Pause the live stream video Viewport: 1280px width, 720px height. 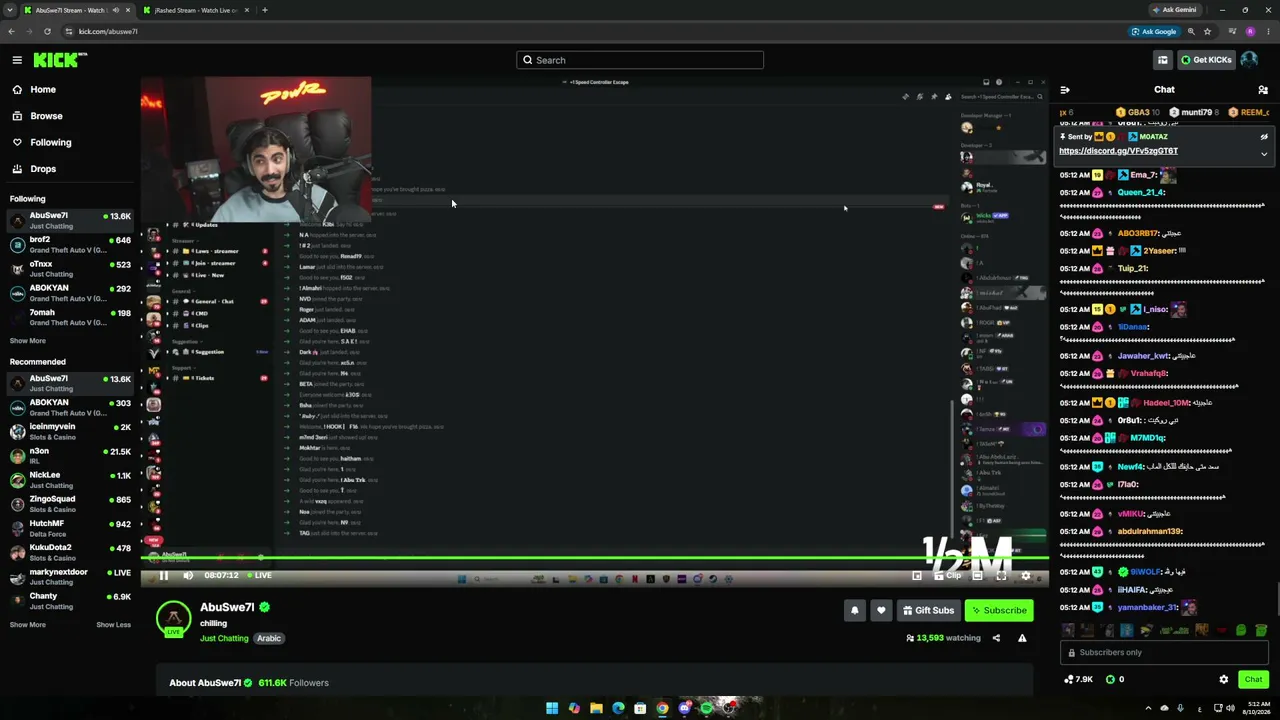[164, 575]
